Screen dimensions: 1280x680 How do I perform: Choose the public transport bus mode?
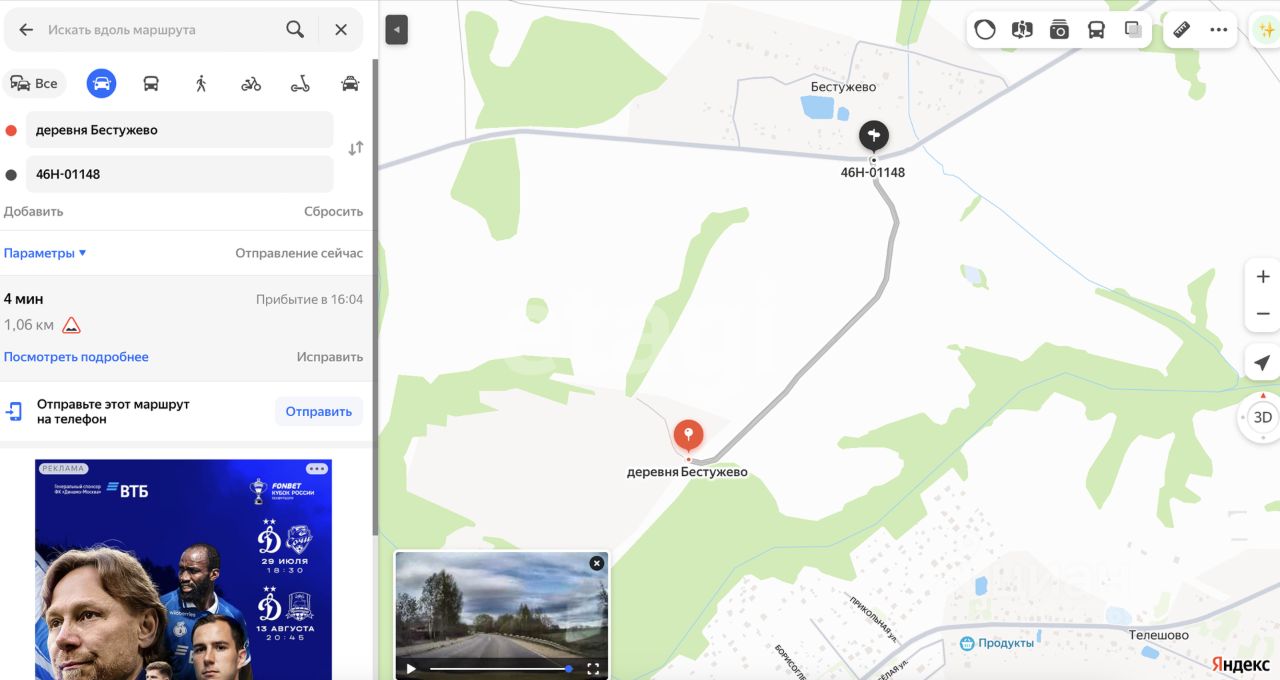click(x=151, y=83)
